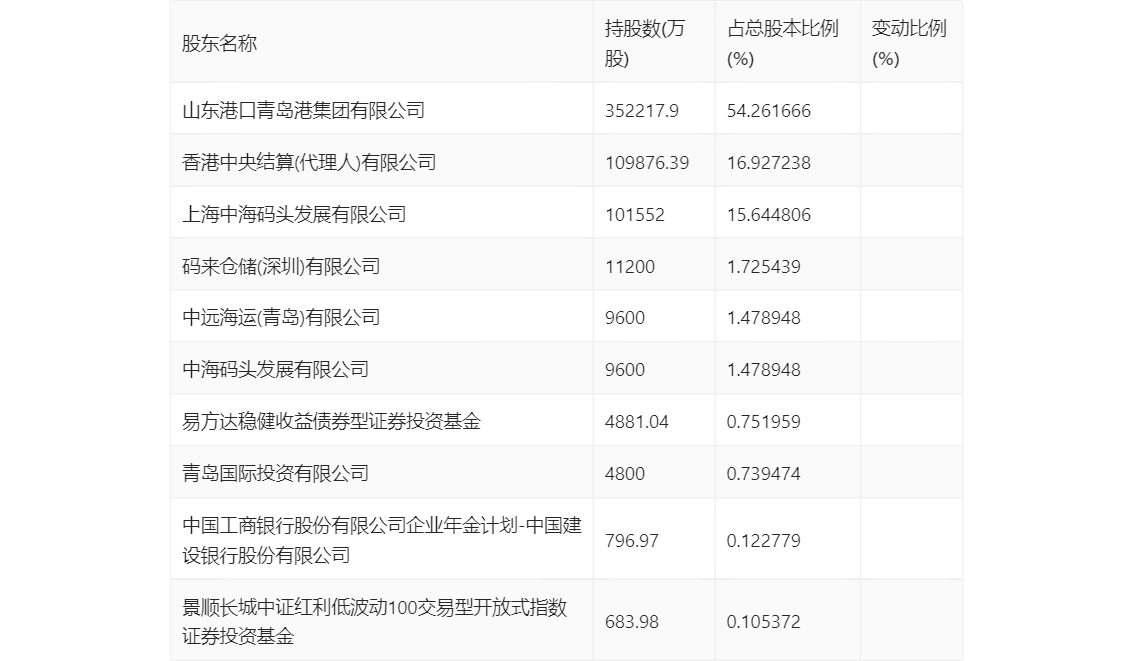
Task: Click 1.478948 in the 中海码头发展 row
Action: (x=764, y=370)
